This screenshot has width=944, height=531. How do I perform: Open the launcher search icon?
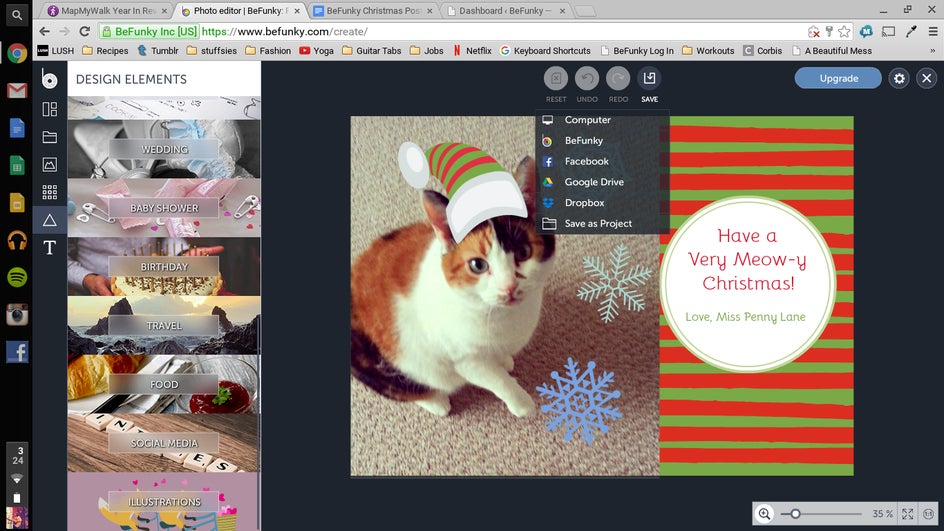[x=17, y=15]
